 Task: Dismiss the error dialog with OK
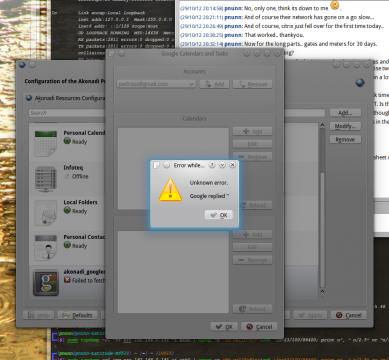[x=218, y=215]
